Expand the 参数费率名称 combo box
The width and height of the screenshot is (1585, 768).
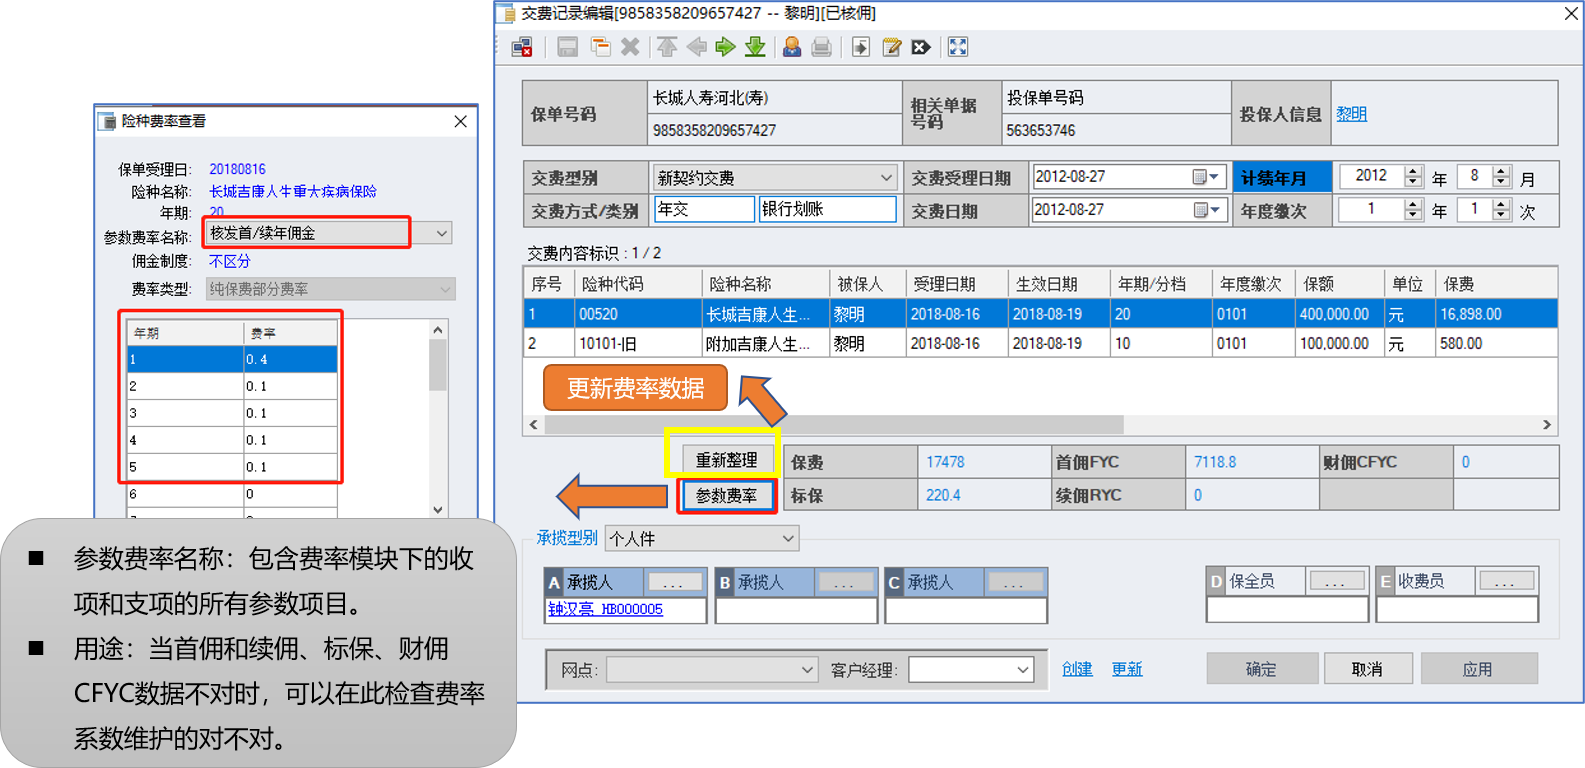coord(441,233)
